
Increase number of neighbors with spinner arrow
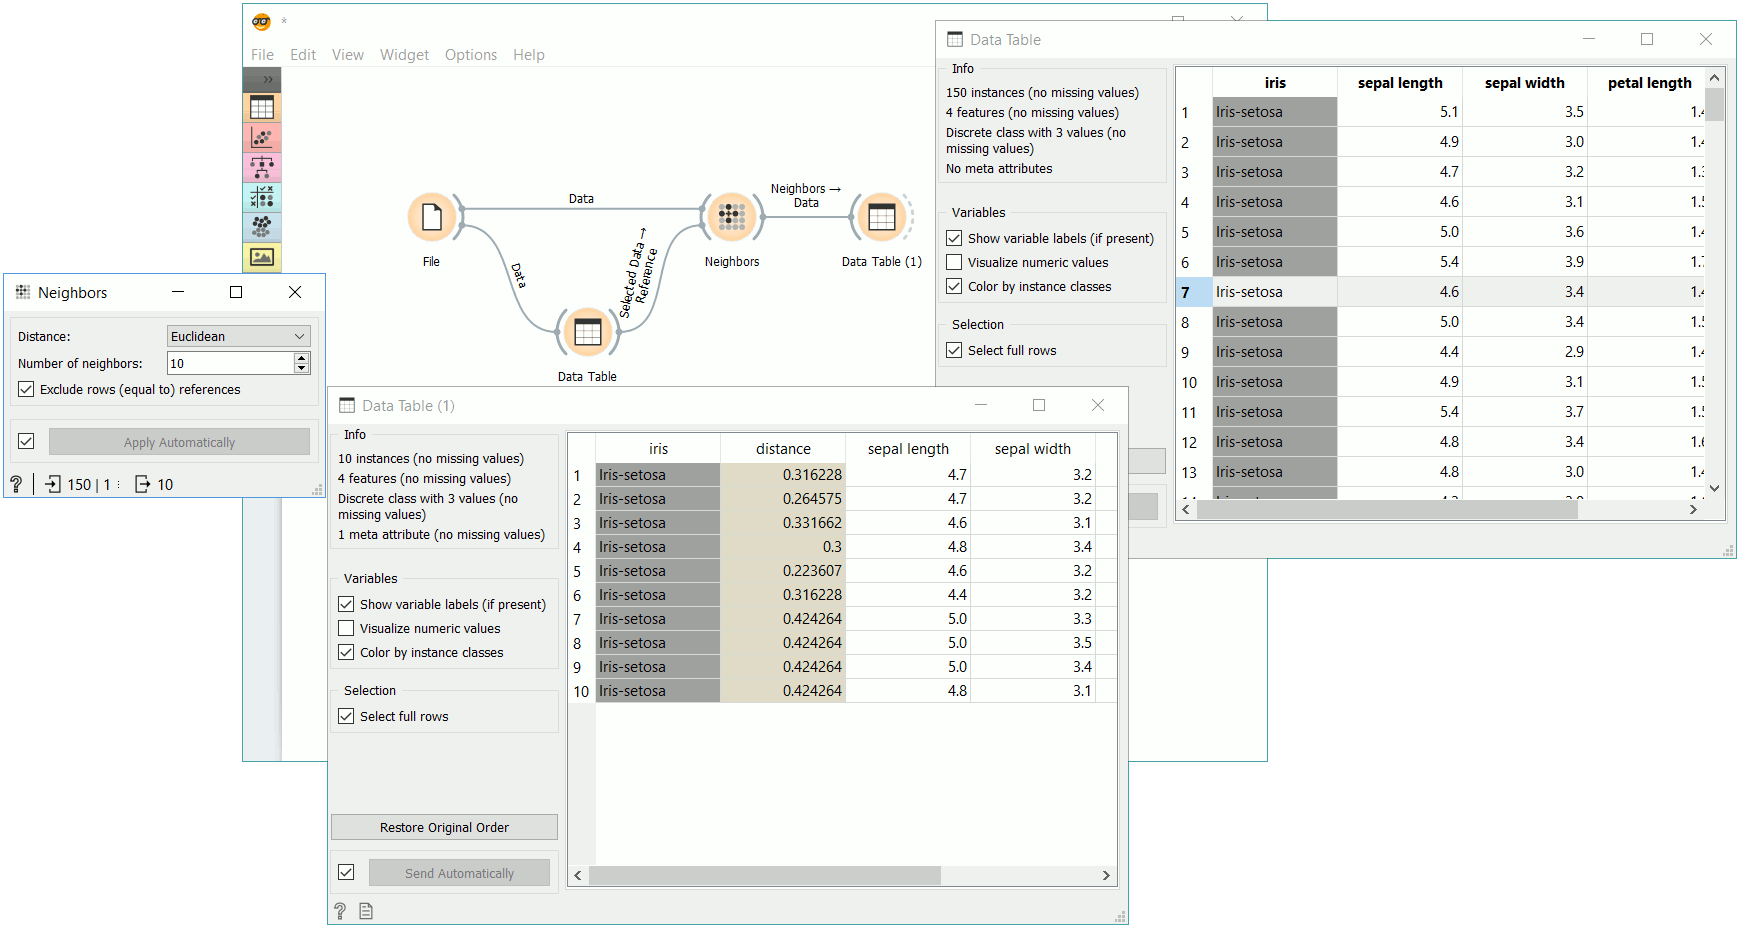(x=301, y=358)
